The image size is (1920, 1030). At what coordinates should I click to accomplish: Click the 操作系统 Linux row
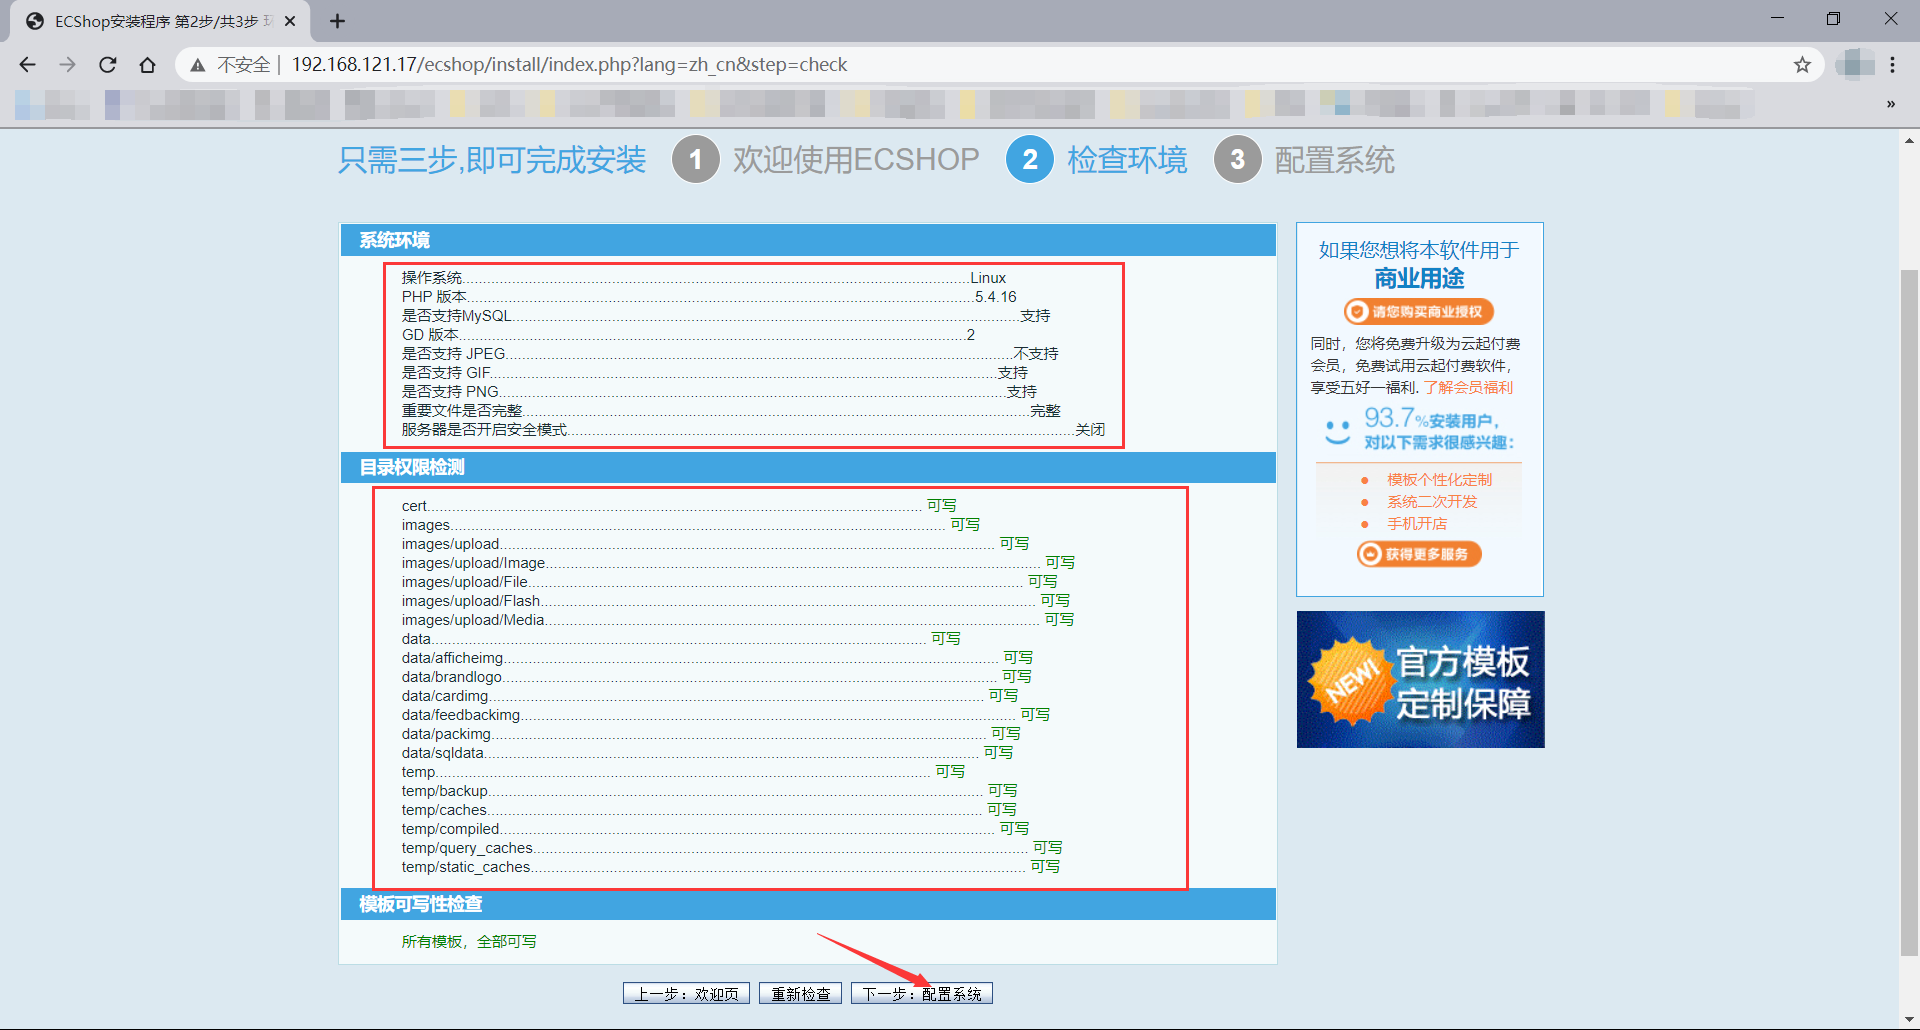click(x=704, y=278)
